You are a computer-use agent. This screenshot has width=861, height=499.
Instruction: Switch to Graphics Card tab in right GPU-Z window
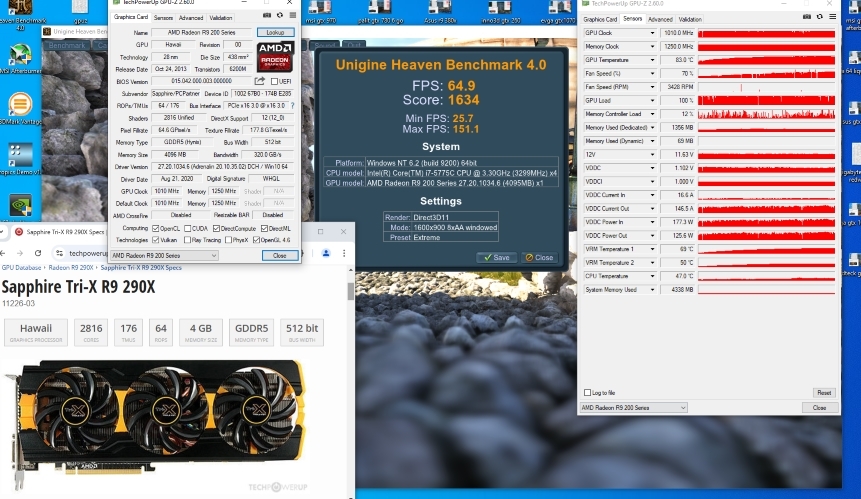[600, 19]
